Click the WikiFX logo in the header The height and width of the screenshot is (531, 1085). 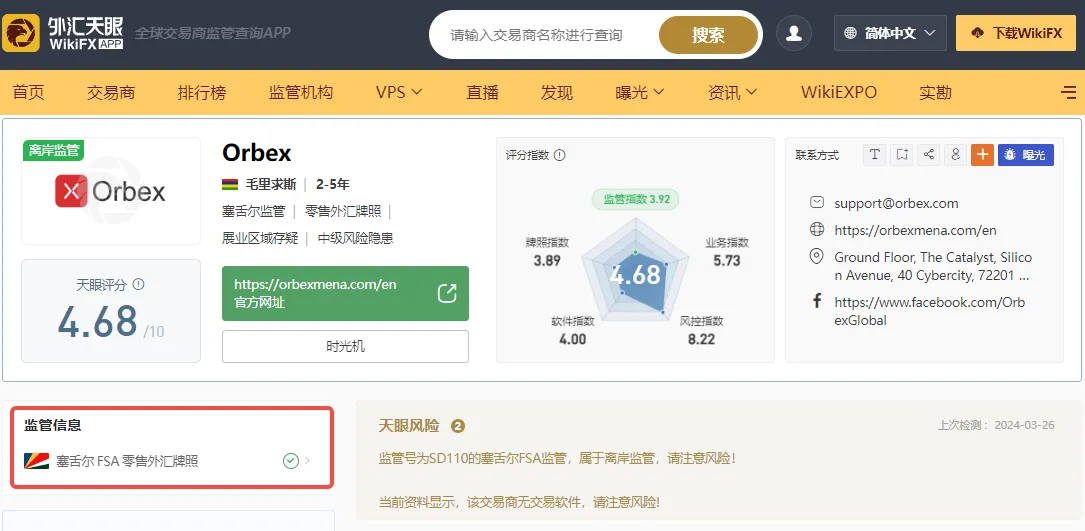63,33
